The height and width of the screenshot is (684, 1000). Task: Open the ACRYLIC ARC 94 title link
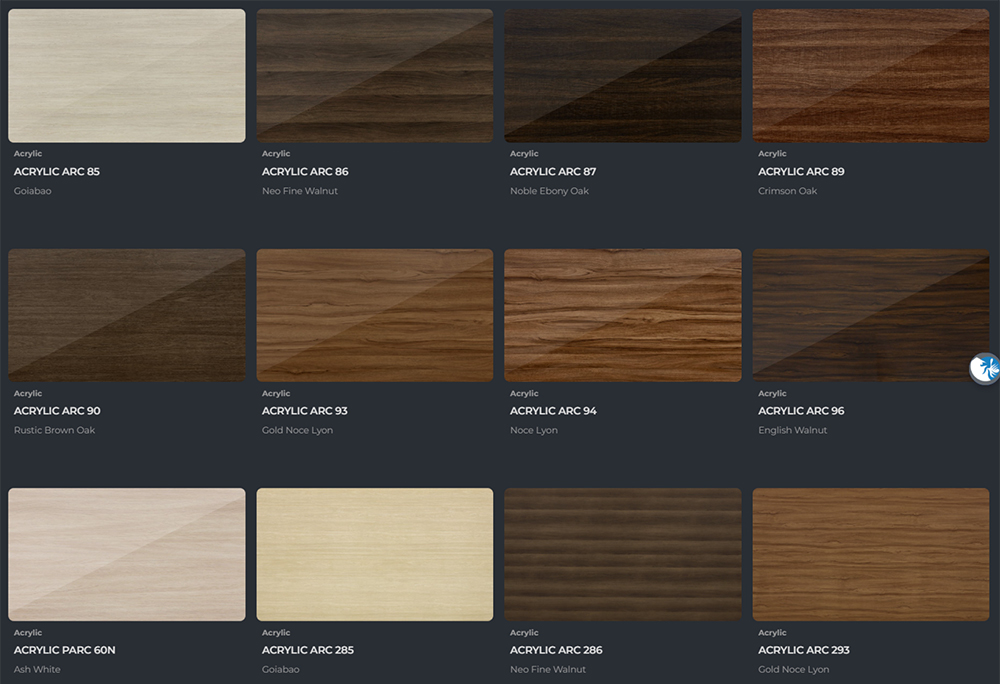(x=553, y=411)
